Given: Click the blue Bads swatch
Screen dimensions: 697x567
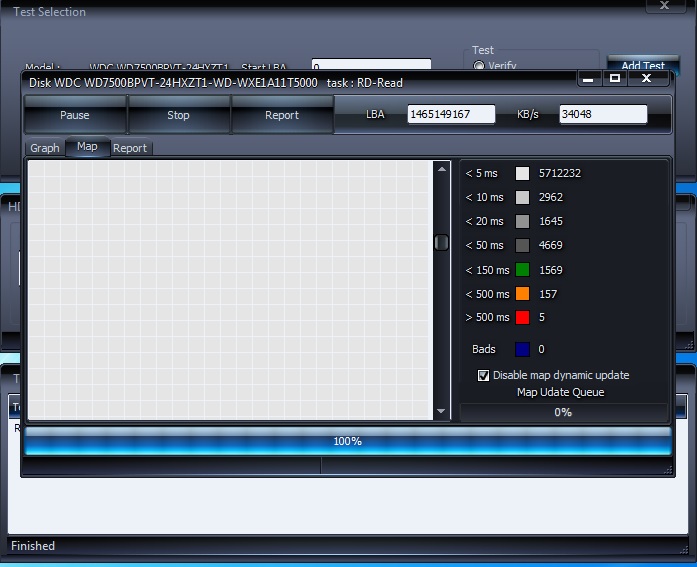Looking at the screenshot, I should (x=522, y=349).
